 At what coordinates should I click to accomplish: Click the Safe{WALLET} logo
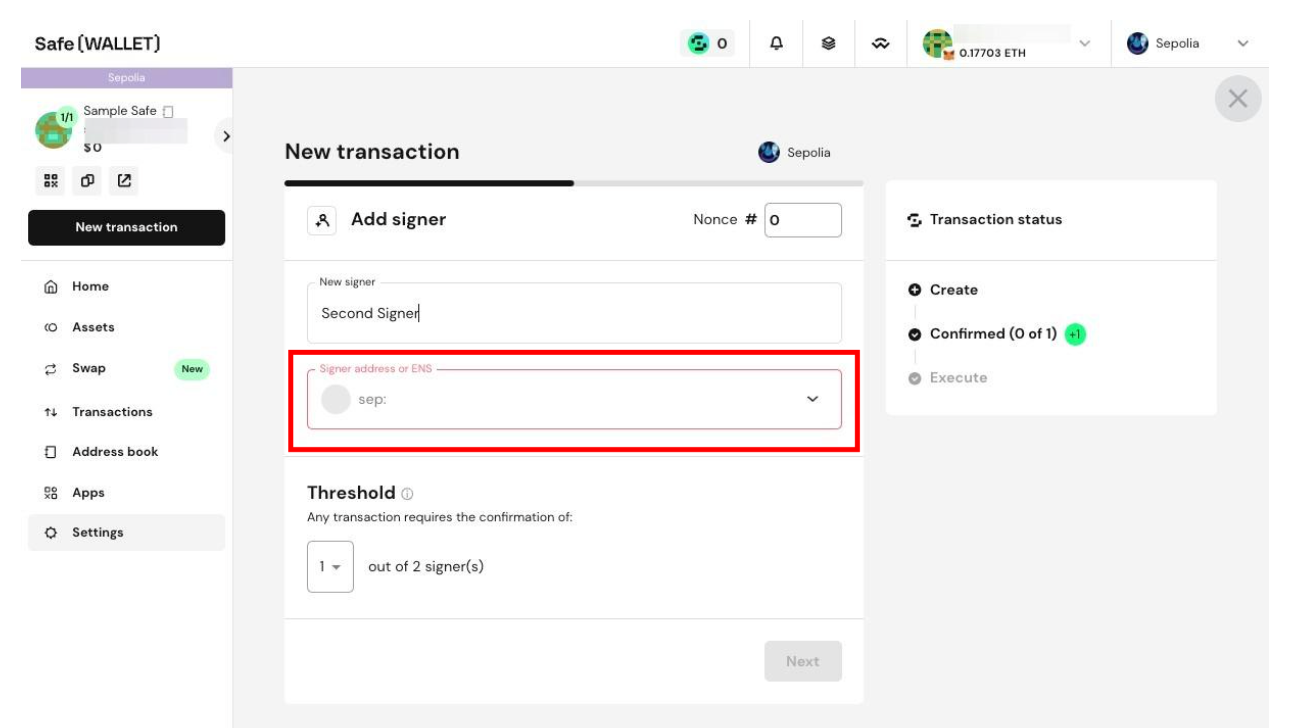(x=98, y=44)
